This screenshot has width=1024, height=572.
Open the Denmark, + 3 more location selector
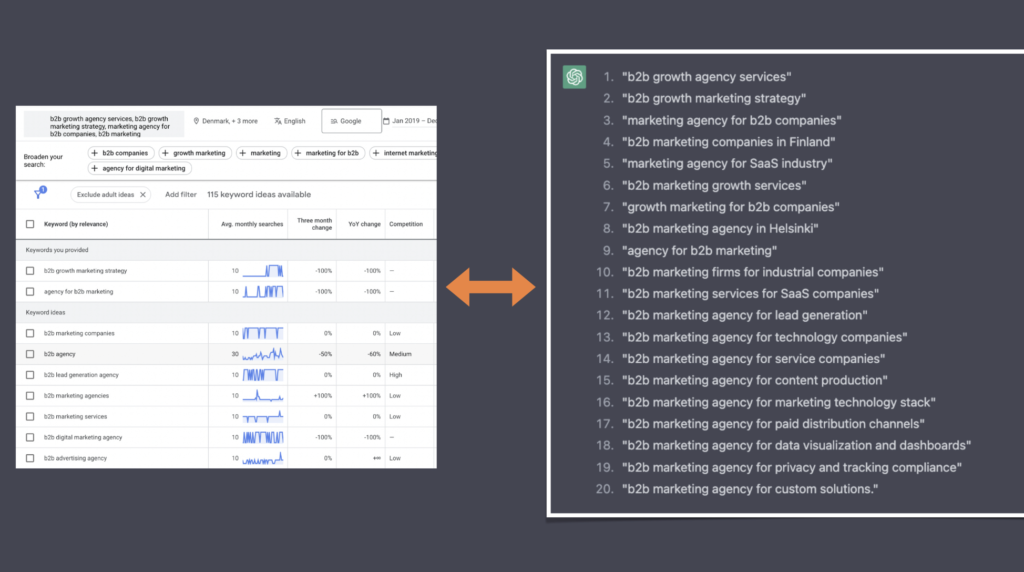click(225, 121)
